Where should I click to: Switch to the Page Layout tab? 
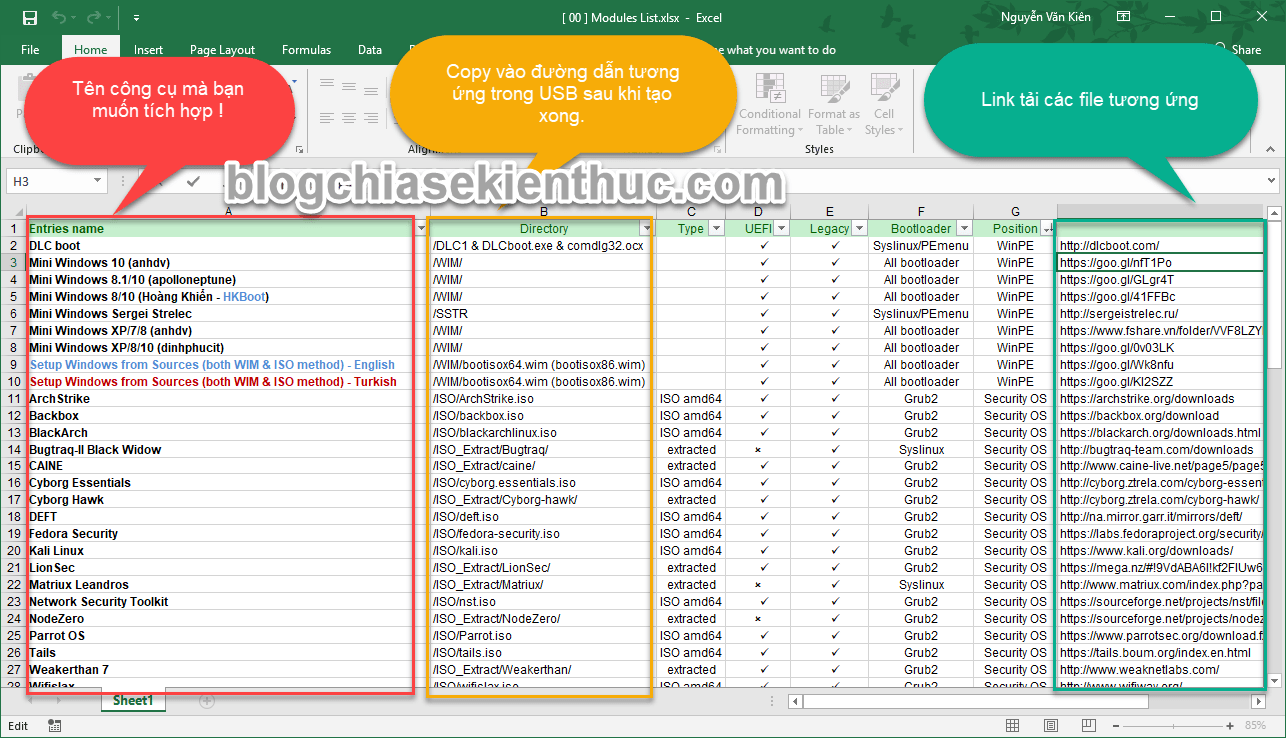[222, 50]
